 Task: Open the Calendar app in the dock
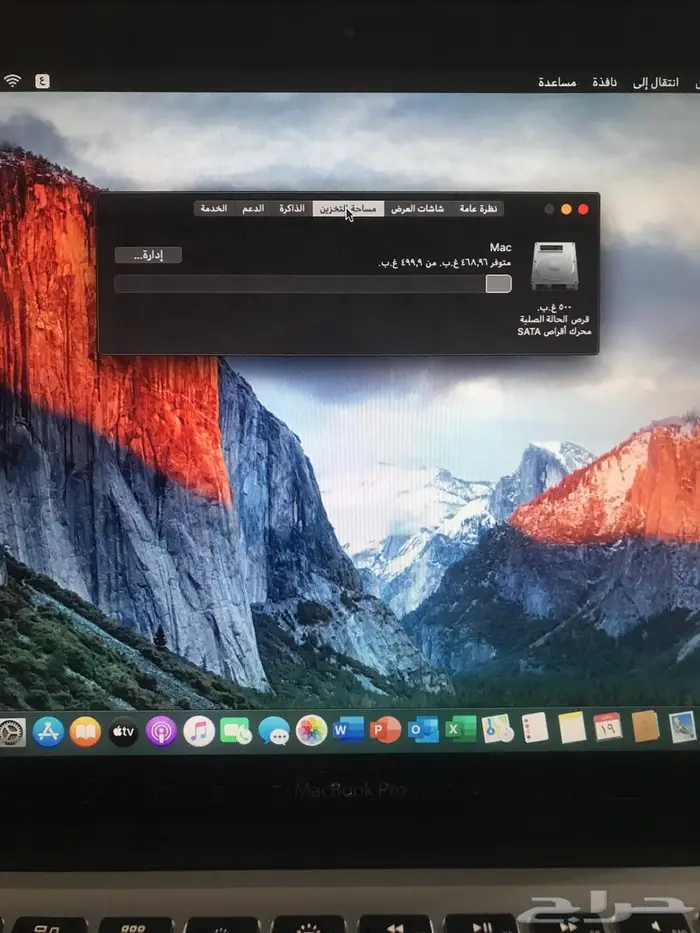(607, 727)
